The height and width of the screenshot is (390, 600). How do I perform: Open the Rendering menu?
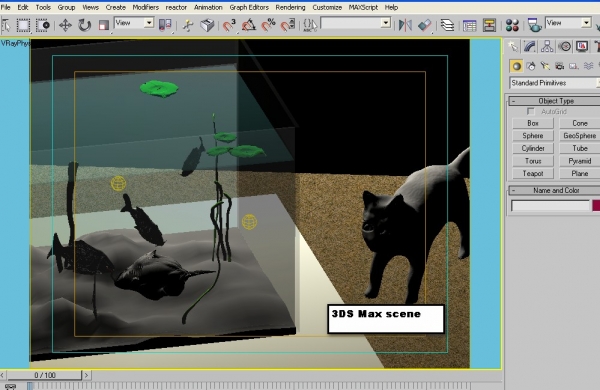coord(290,7)
